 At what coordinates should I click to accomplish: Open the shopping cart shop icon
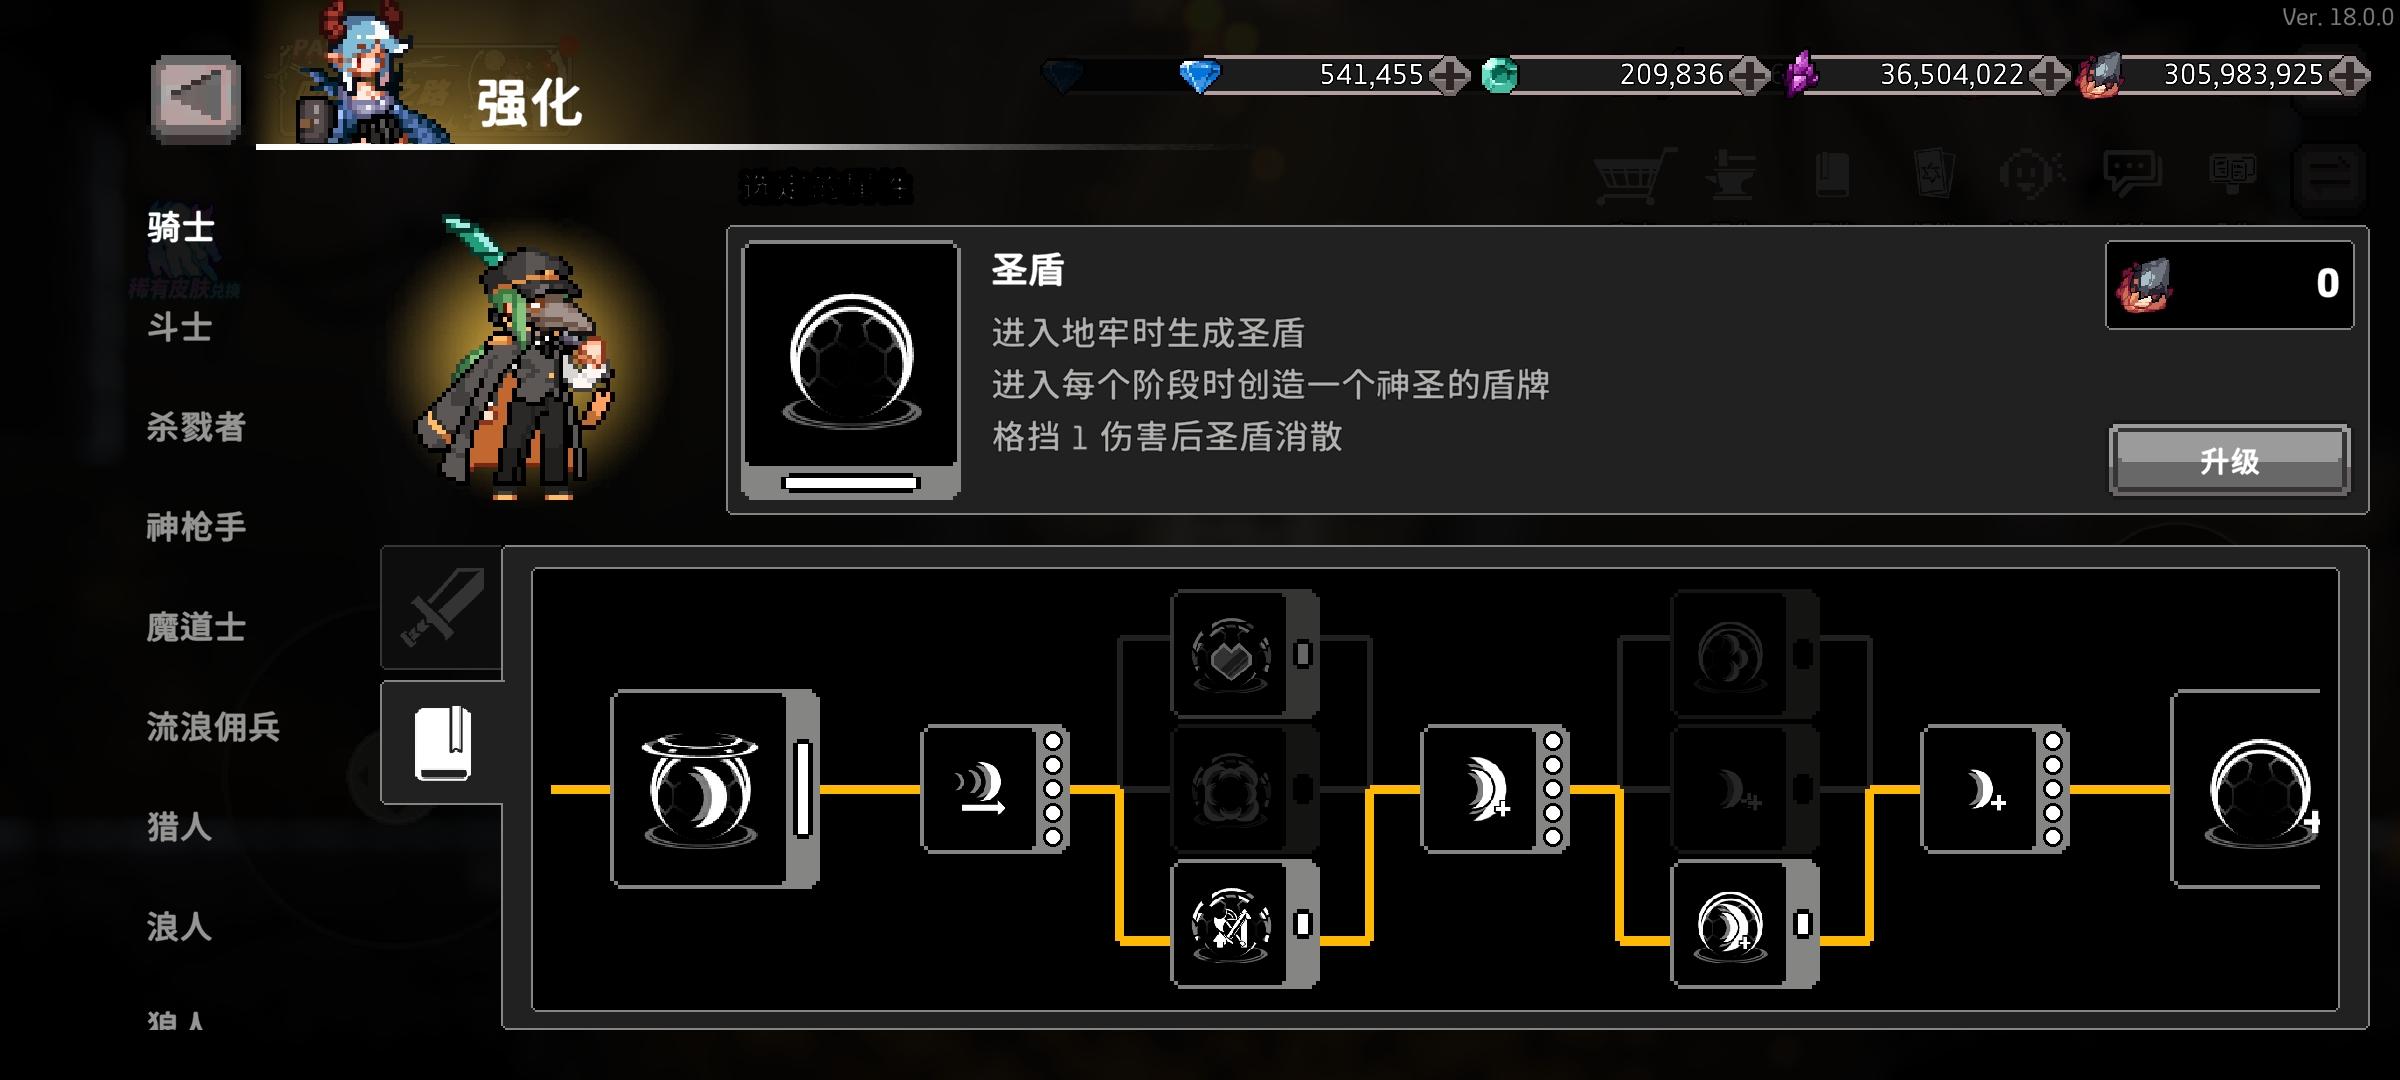tap(1632, 178)
